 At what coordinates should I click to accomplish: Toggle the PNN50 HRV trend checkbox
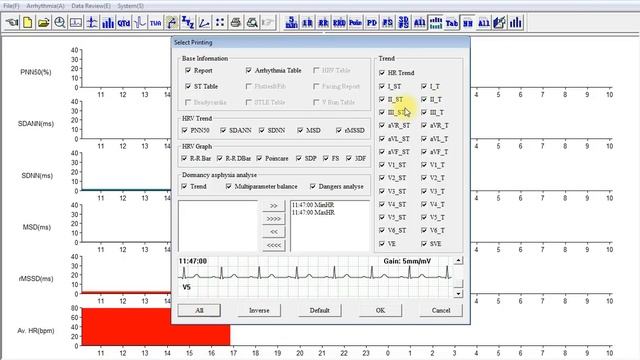(x=184, y=130)
